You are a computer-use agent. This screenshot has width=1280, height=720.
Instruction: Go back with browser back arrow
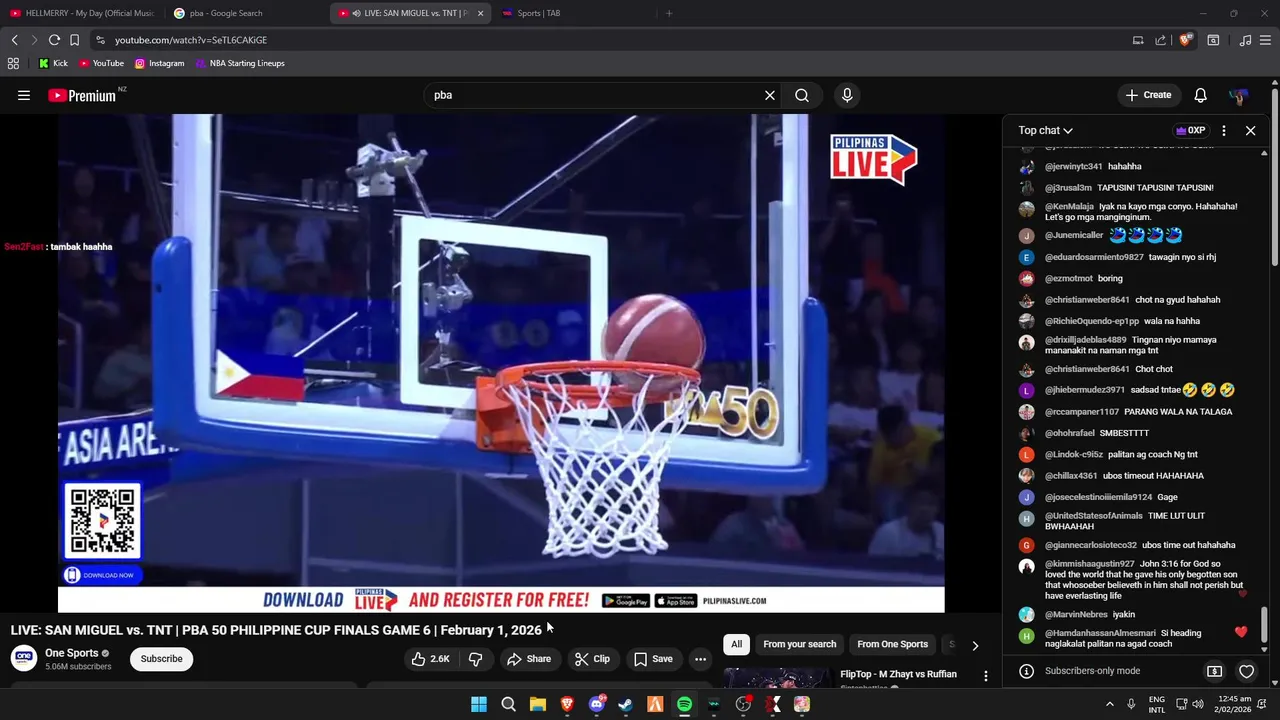[x=15, y=40]
